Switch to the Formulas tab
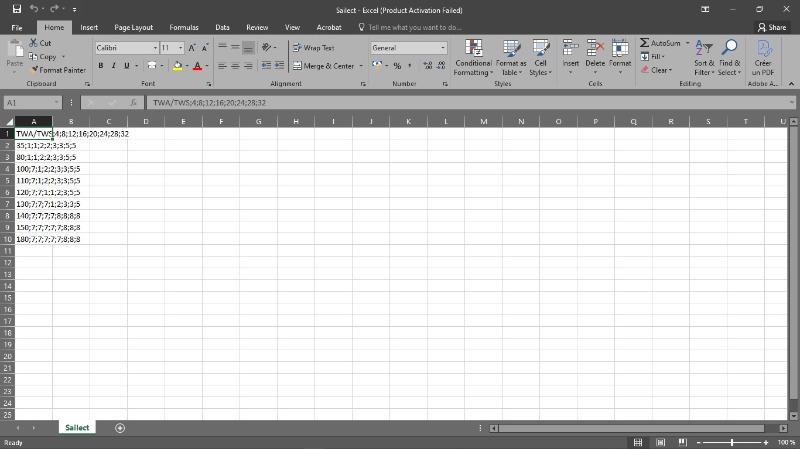Image resolution: width=800 pixels, height=449 pixels. click(x=184, y=28)
